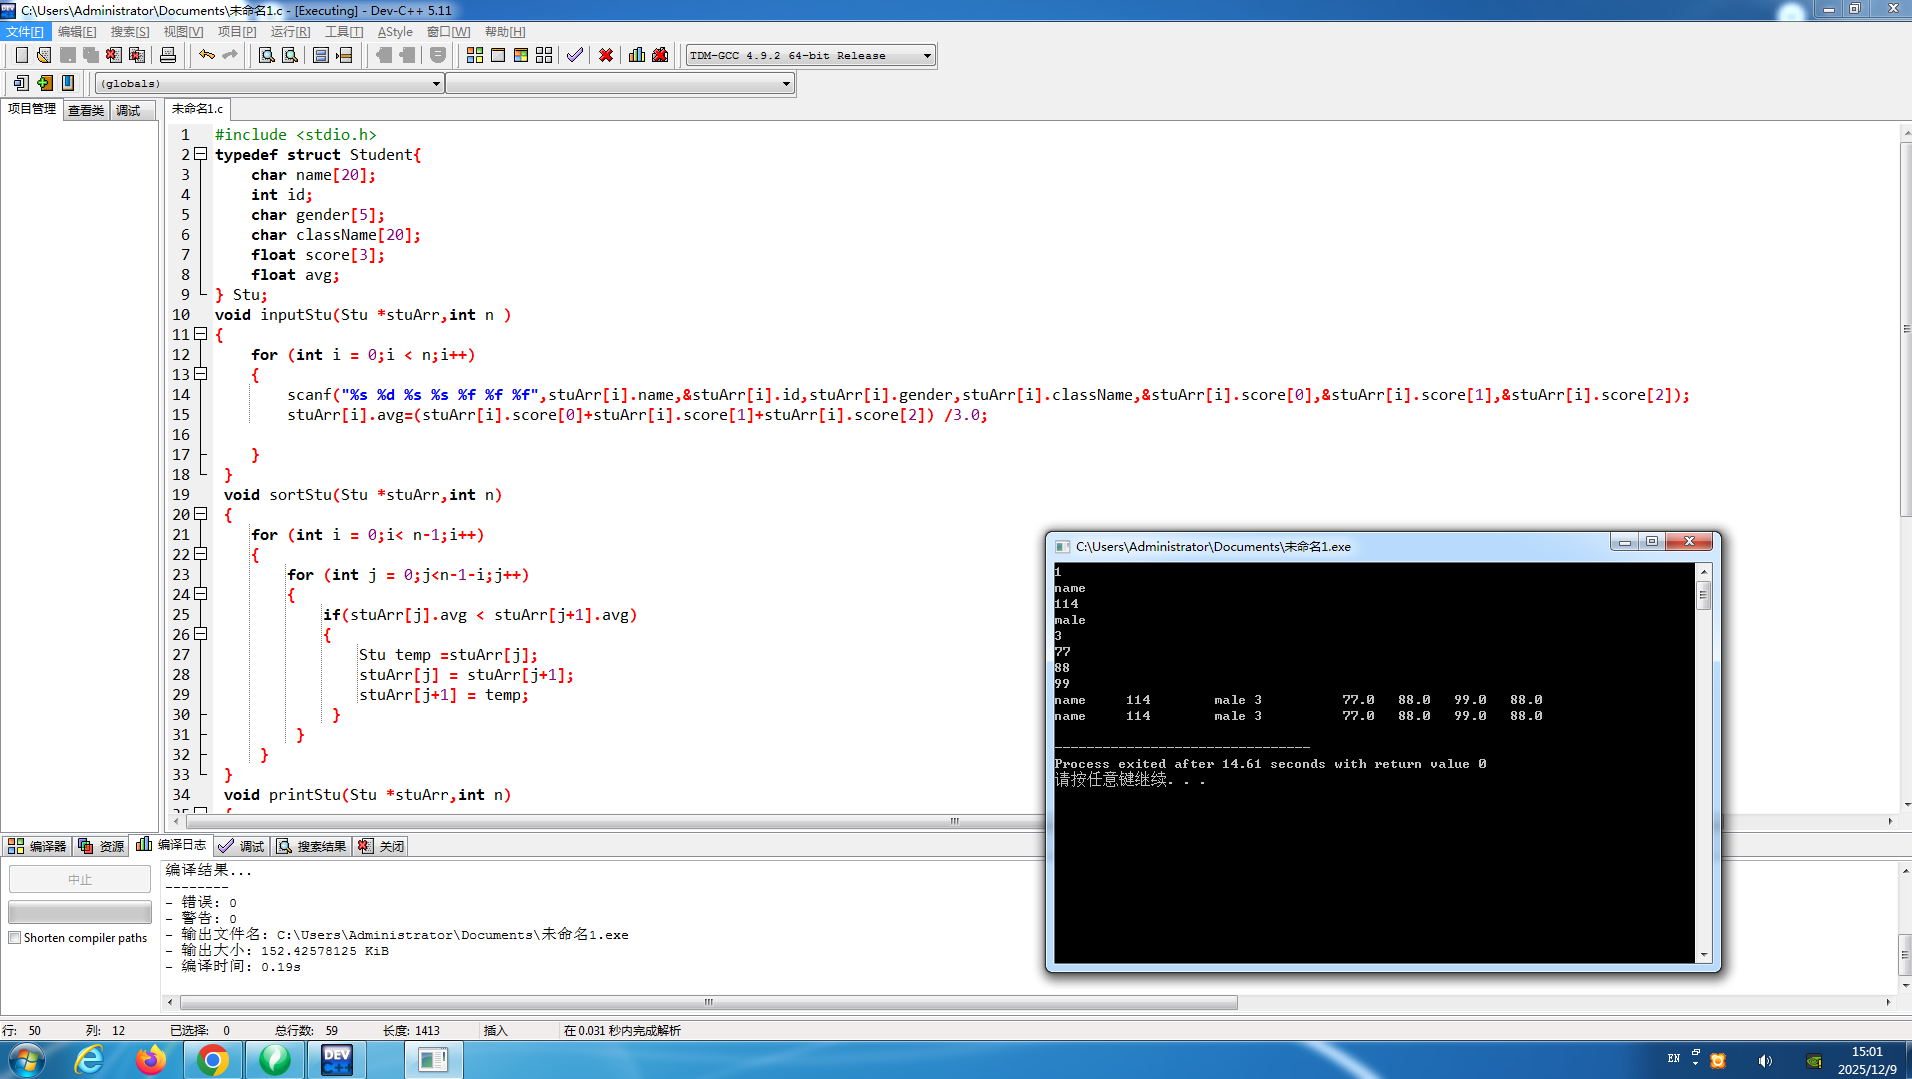The image size is (1912, 1079).
Task: Run the program using the toolbar Run icon
Action: coord(498,55)
